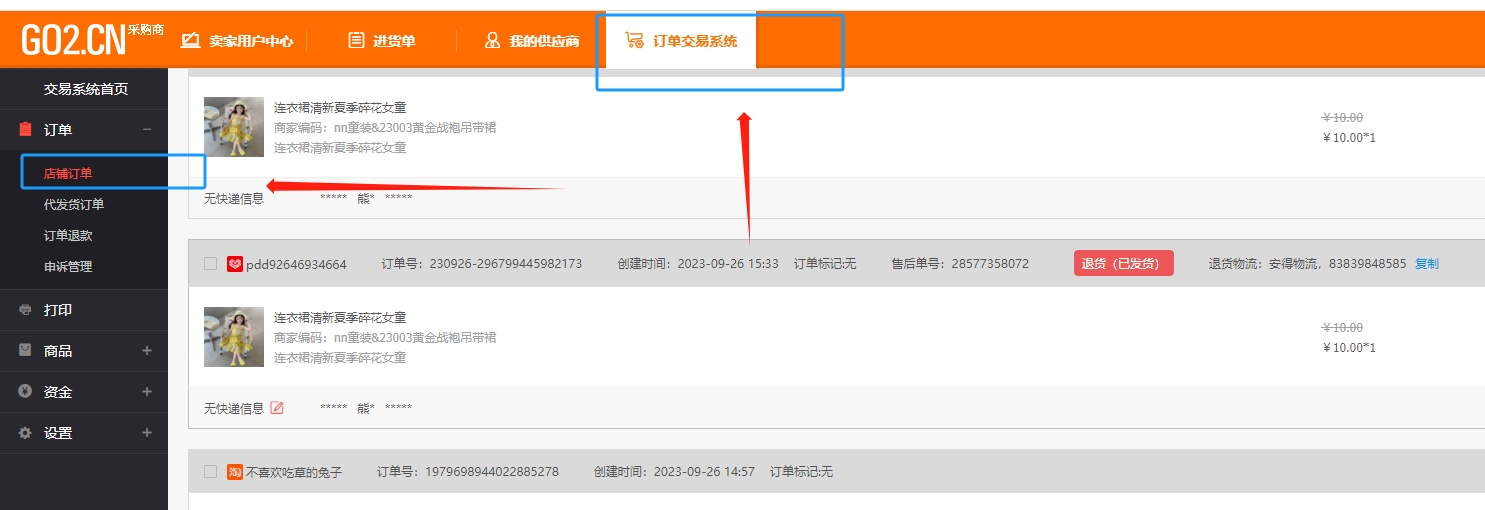Click product thumbnail under order pdd92646934664
1485x510 pixels.
234,337
